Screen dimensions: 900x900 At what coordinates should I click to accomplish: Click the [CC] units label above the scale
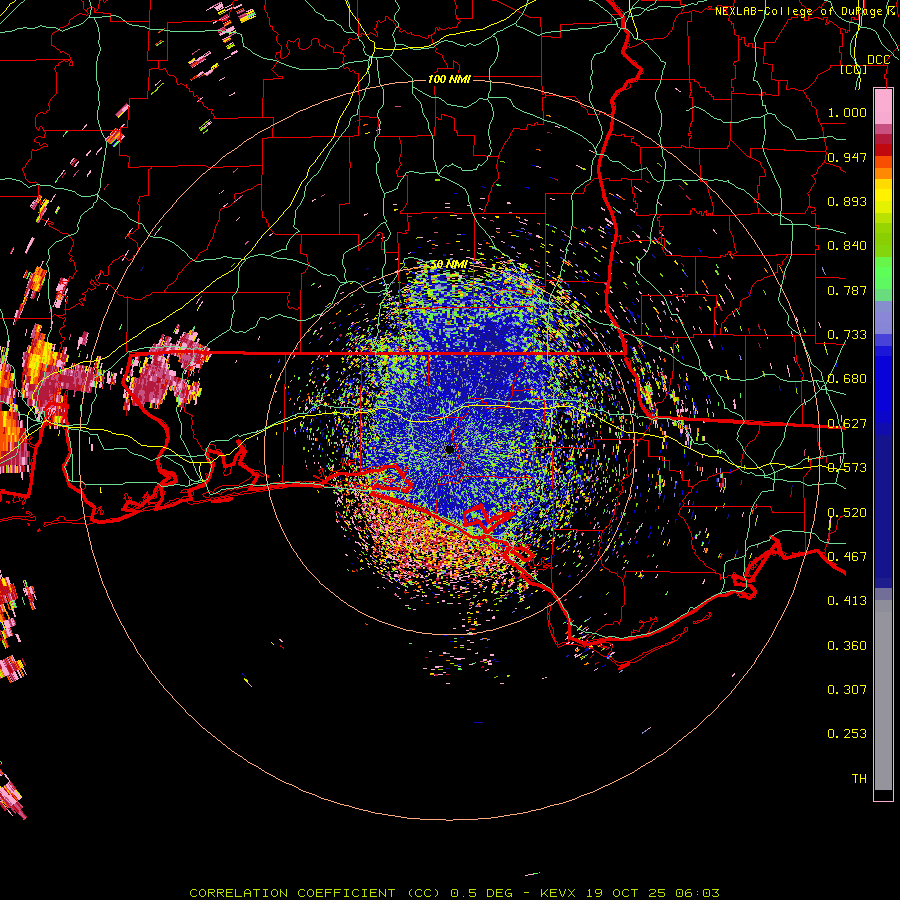coord(854,69)
